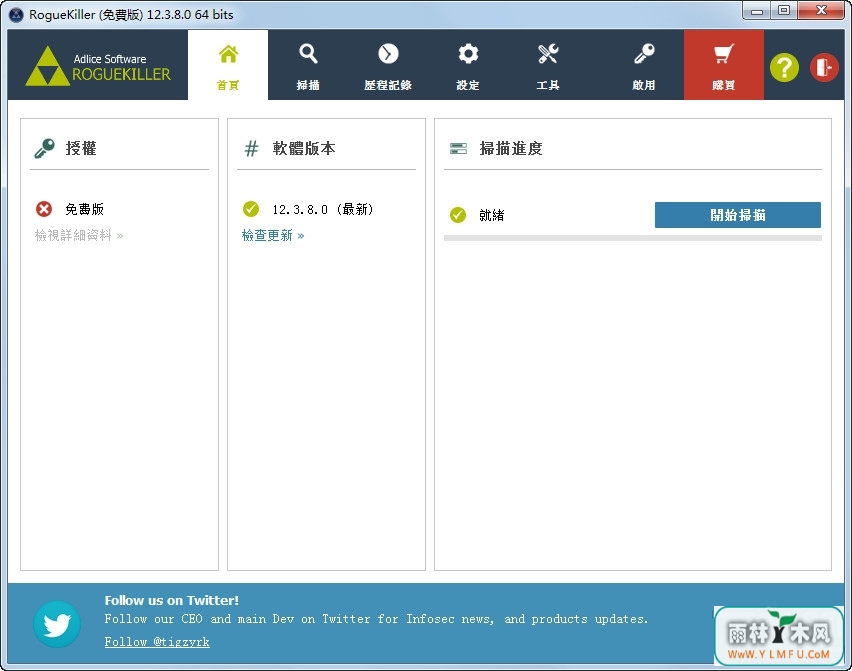The height and width of the screenshot is (671, 852).
Task: Maximize the RogueKiller window
Action: pos(784,11)
